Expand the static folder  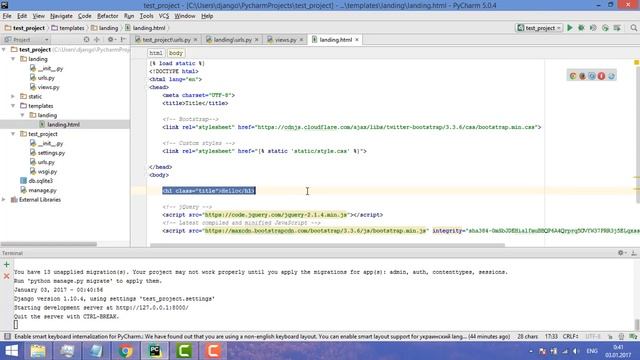click(13, 96)
